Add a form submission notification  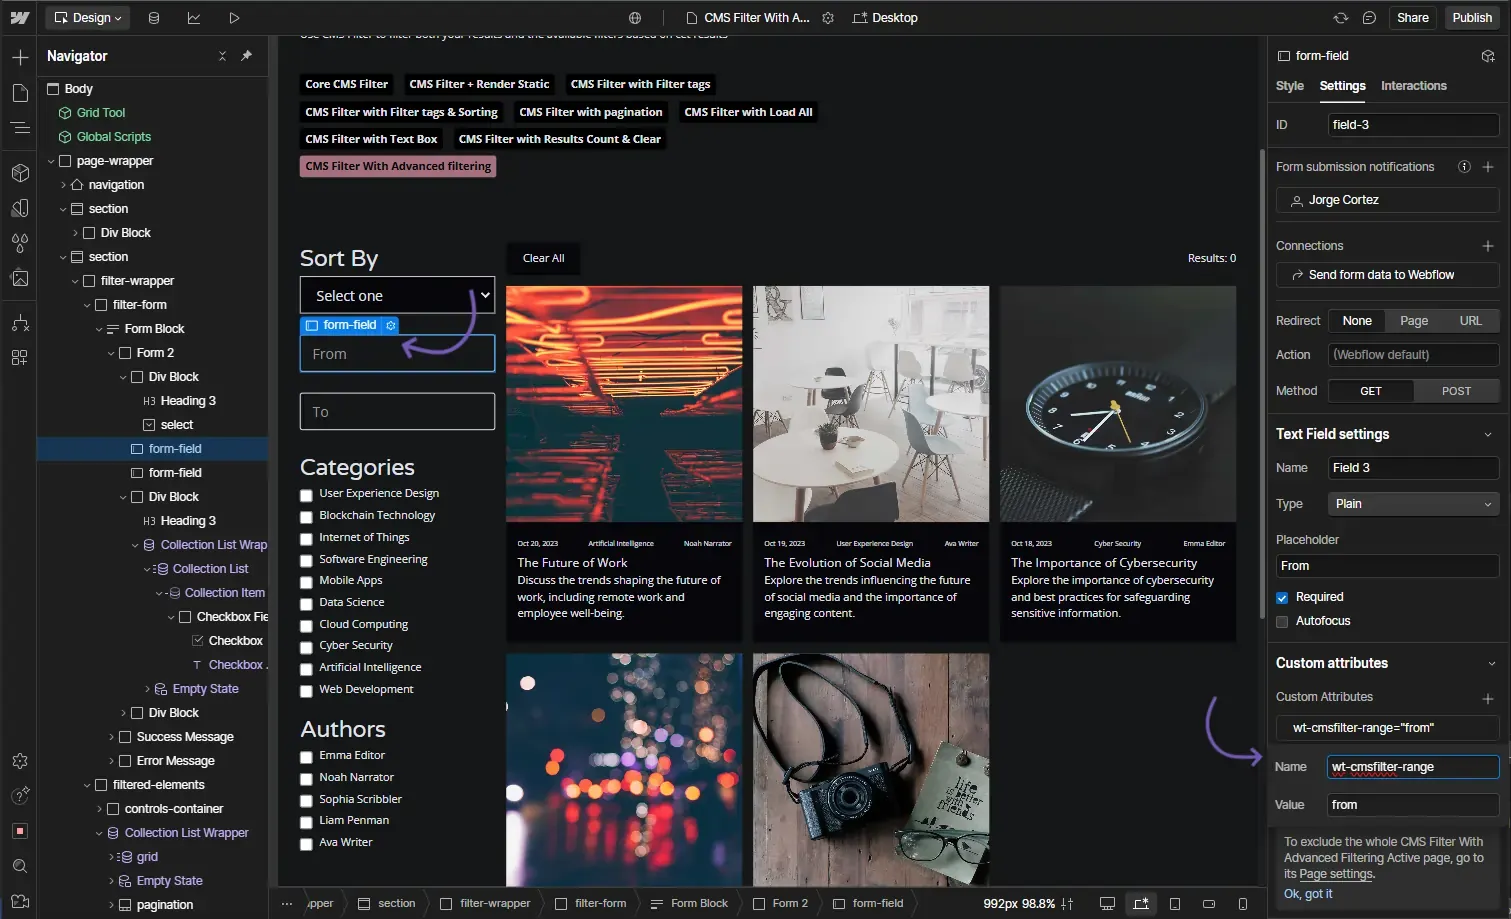(1488, 167)
